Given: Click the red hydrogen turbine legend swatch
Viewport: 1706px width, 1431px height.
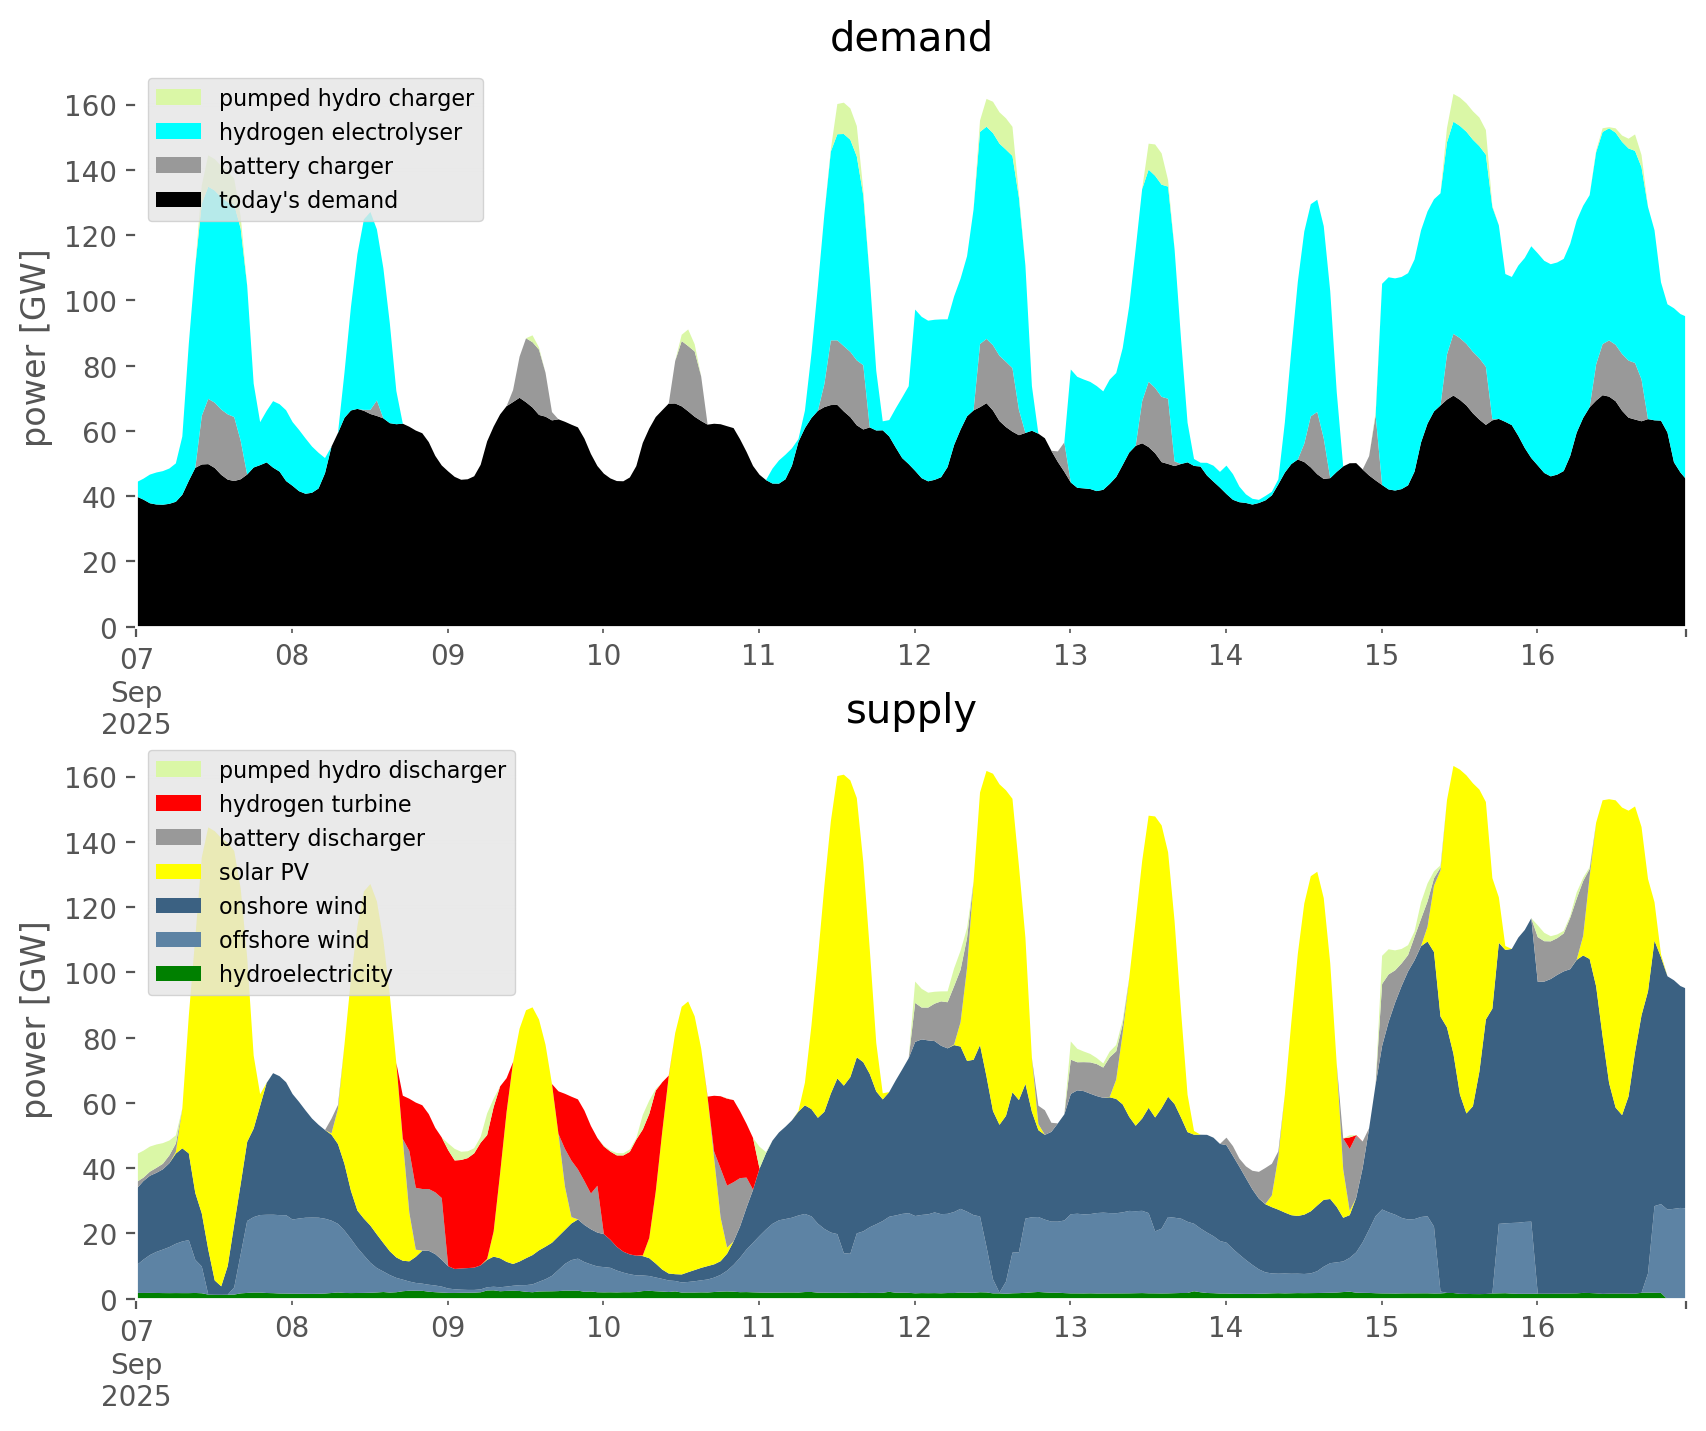Looking at the screenshot, I should click(179, 804).
